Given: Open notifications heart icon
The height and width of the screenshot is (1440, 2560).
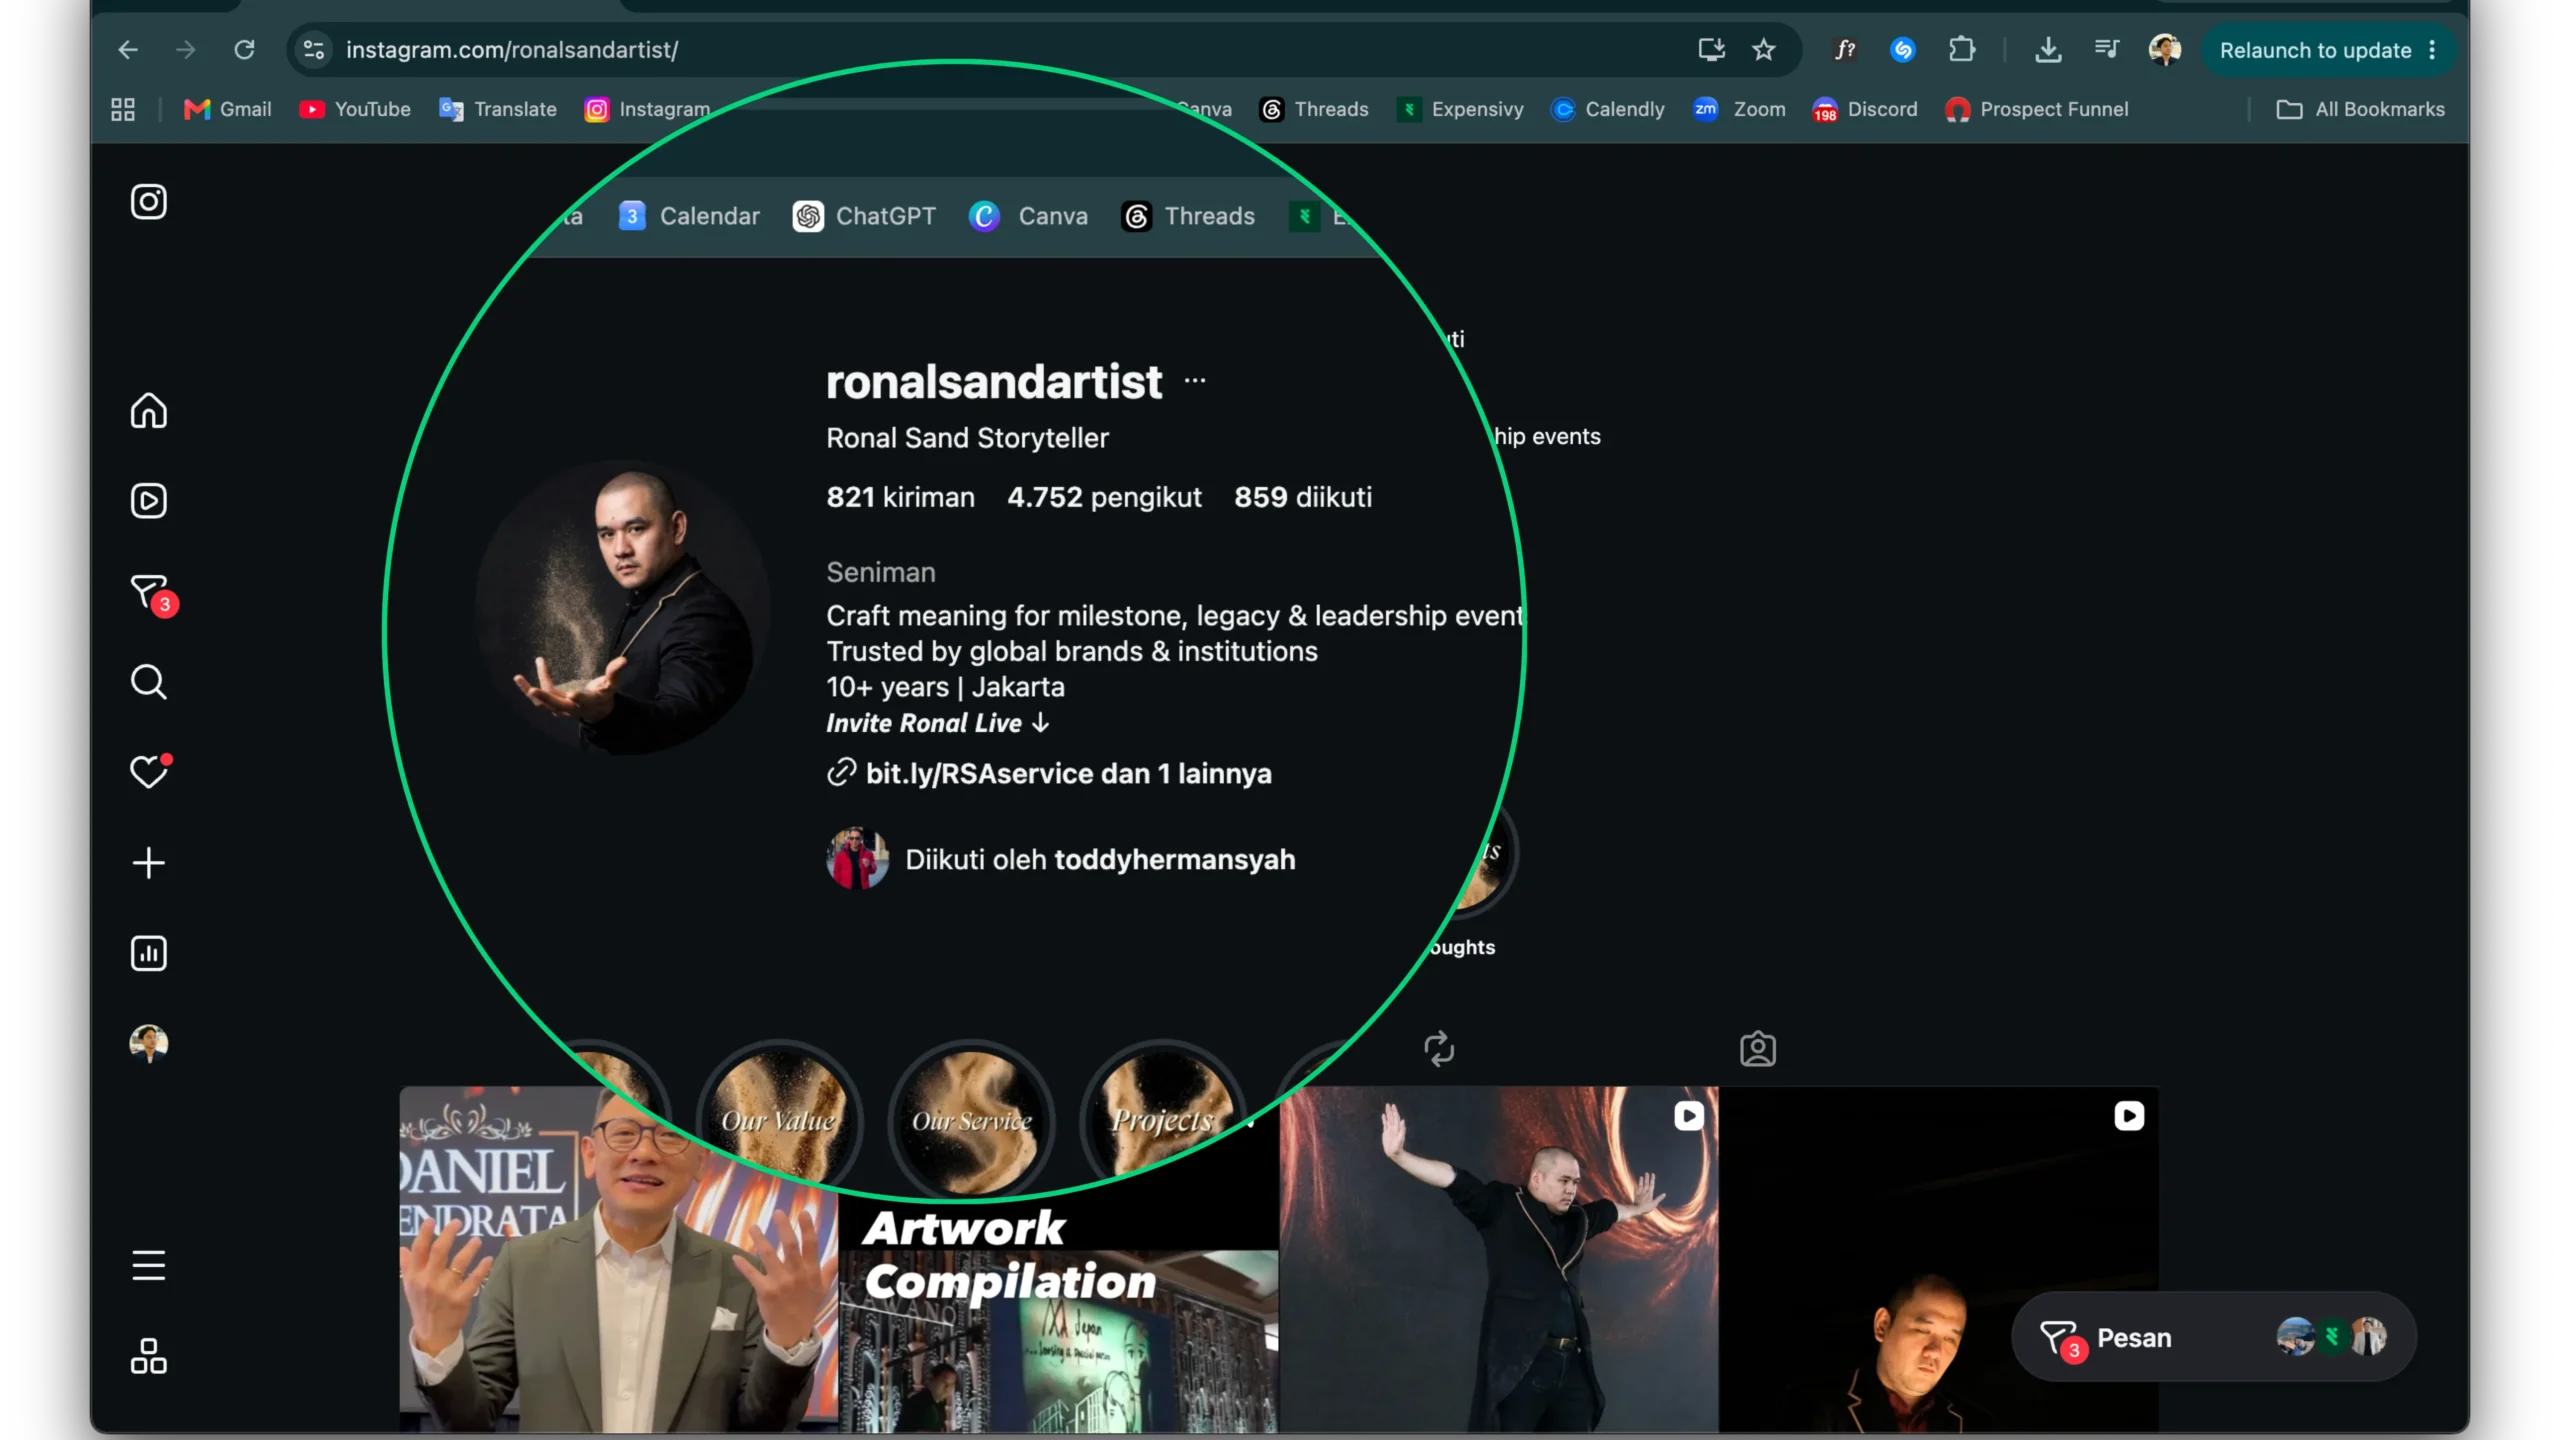Looking at the screenshot, I should click(x=150, y=771).
